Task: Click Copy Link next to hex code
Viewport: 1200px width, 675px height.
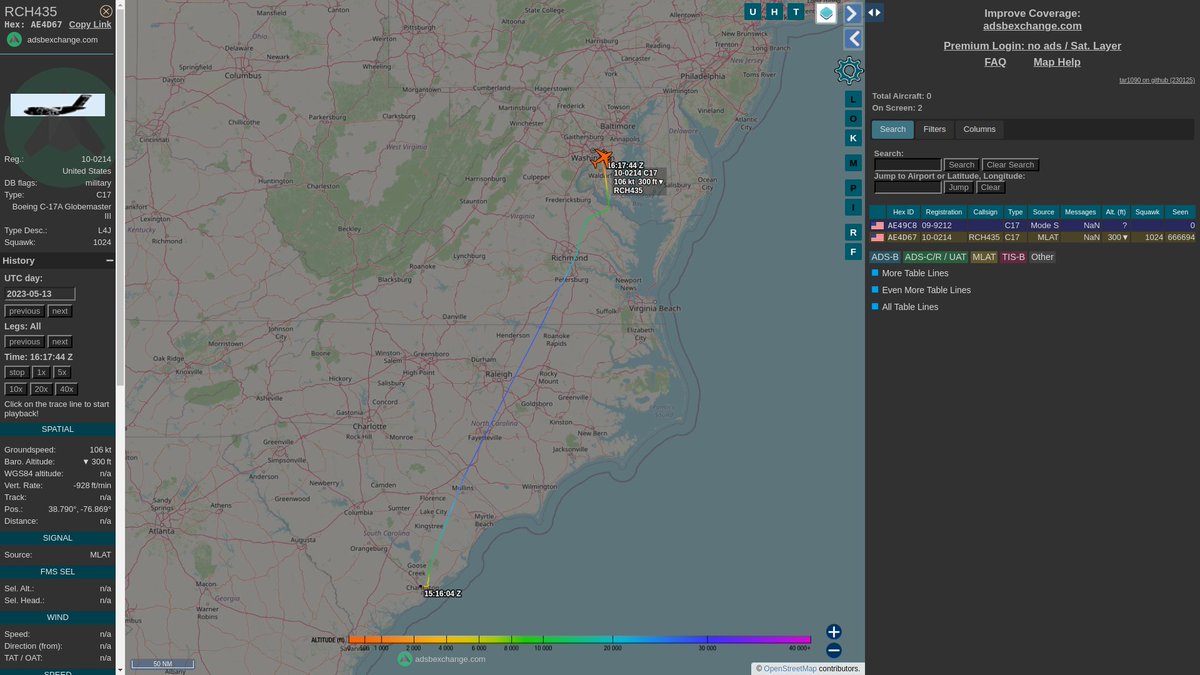Action: click(90, 24)
